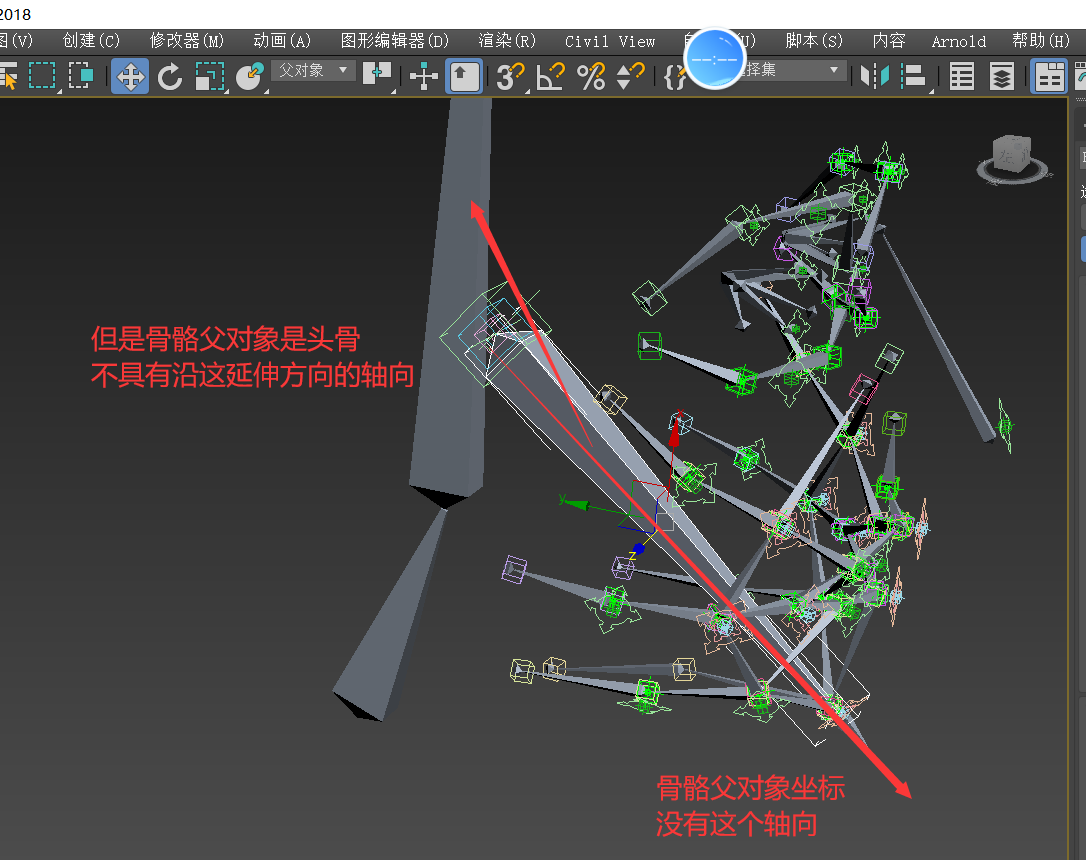Toggle the Percent Snap button
Viewport: 1086px width, 860px height.
click(x=591, y=76)
